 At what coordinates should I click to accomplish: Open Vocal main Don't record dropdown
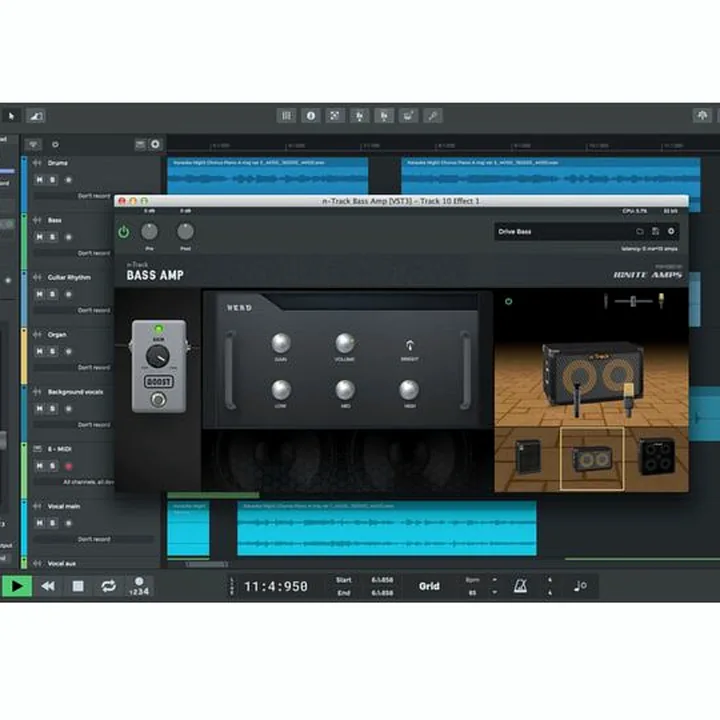tap(94, 540)
